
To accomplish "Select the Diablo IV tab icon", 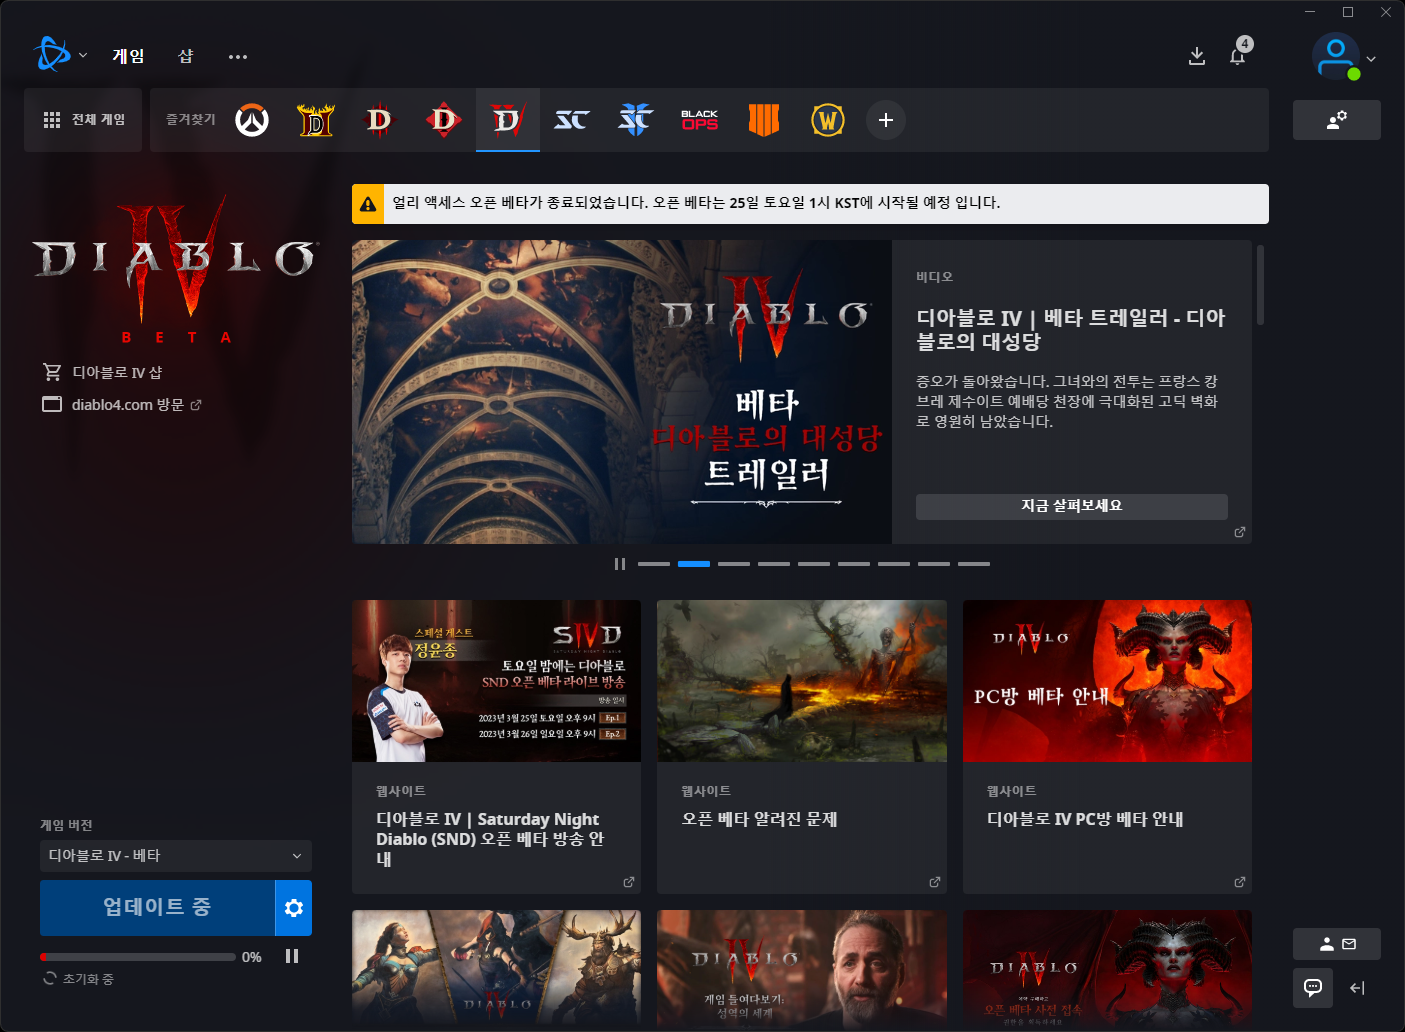I will click(508, 120).
